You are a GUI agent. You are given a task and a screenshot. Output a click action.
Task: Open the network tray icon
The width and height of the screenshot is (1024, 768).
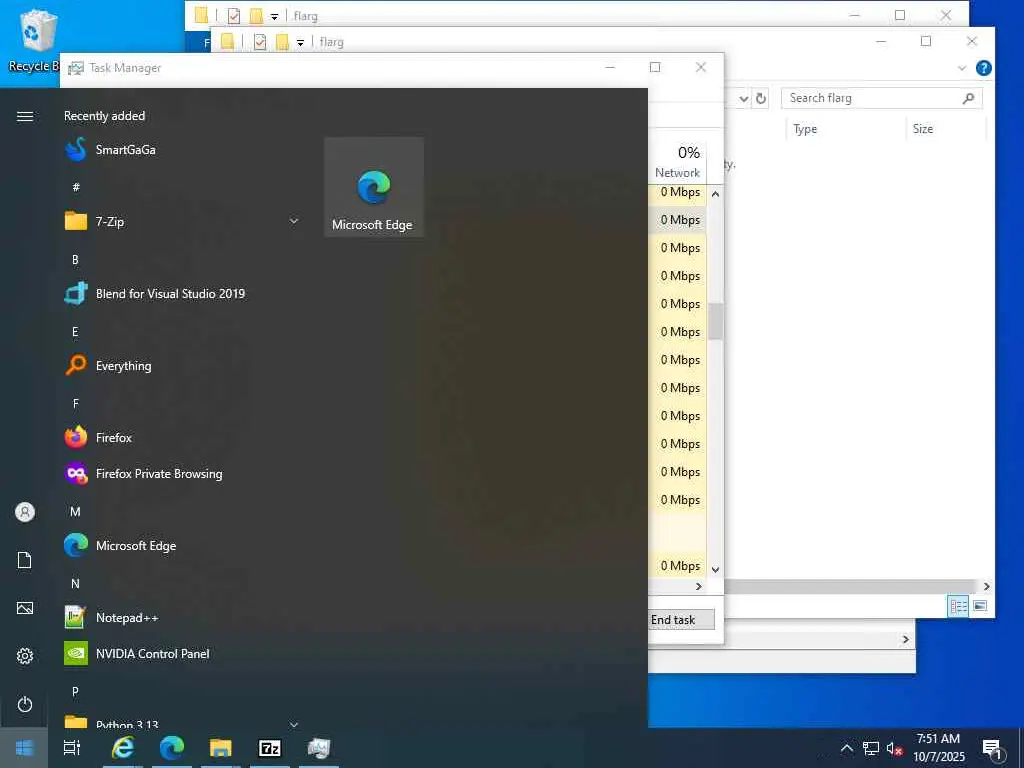[x=871, y=748]
